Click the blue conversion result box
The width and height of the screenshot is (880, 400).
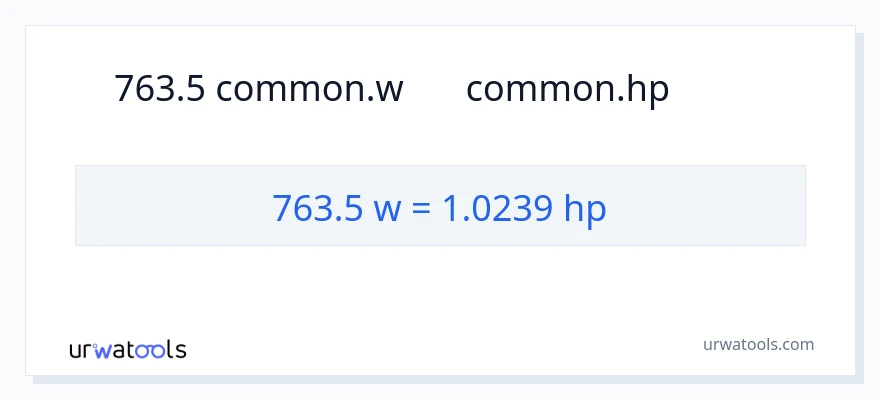[440, 206]
